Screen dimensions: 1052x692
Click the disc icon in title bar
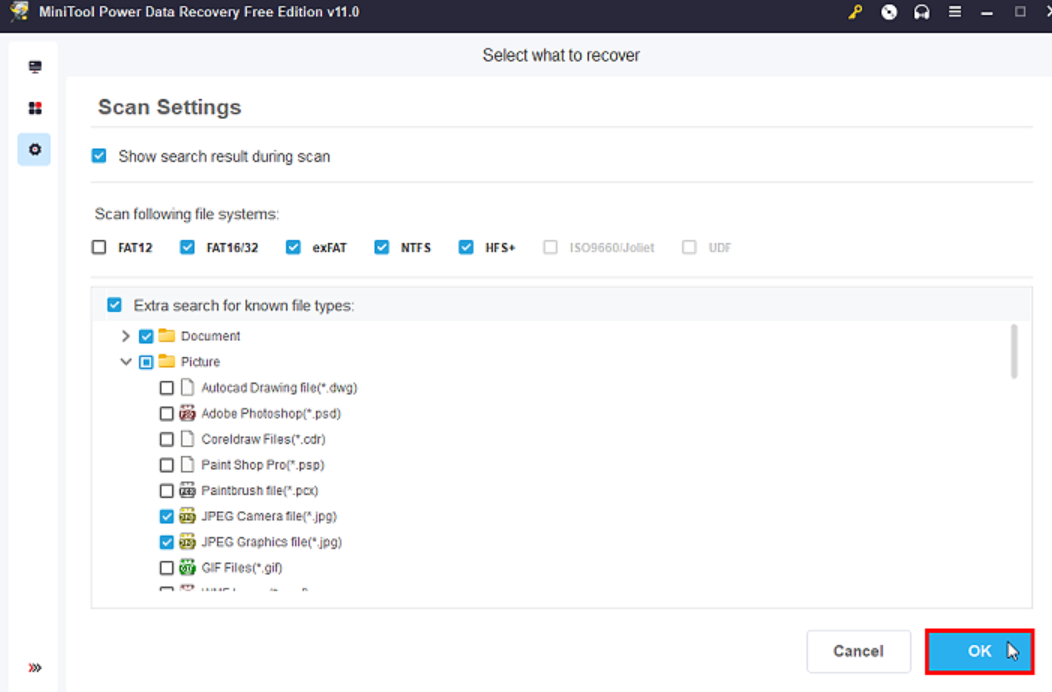point(889,12)
